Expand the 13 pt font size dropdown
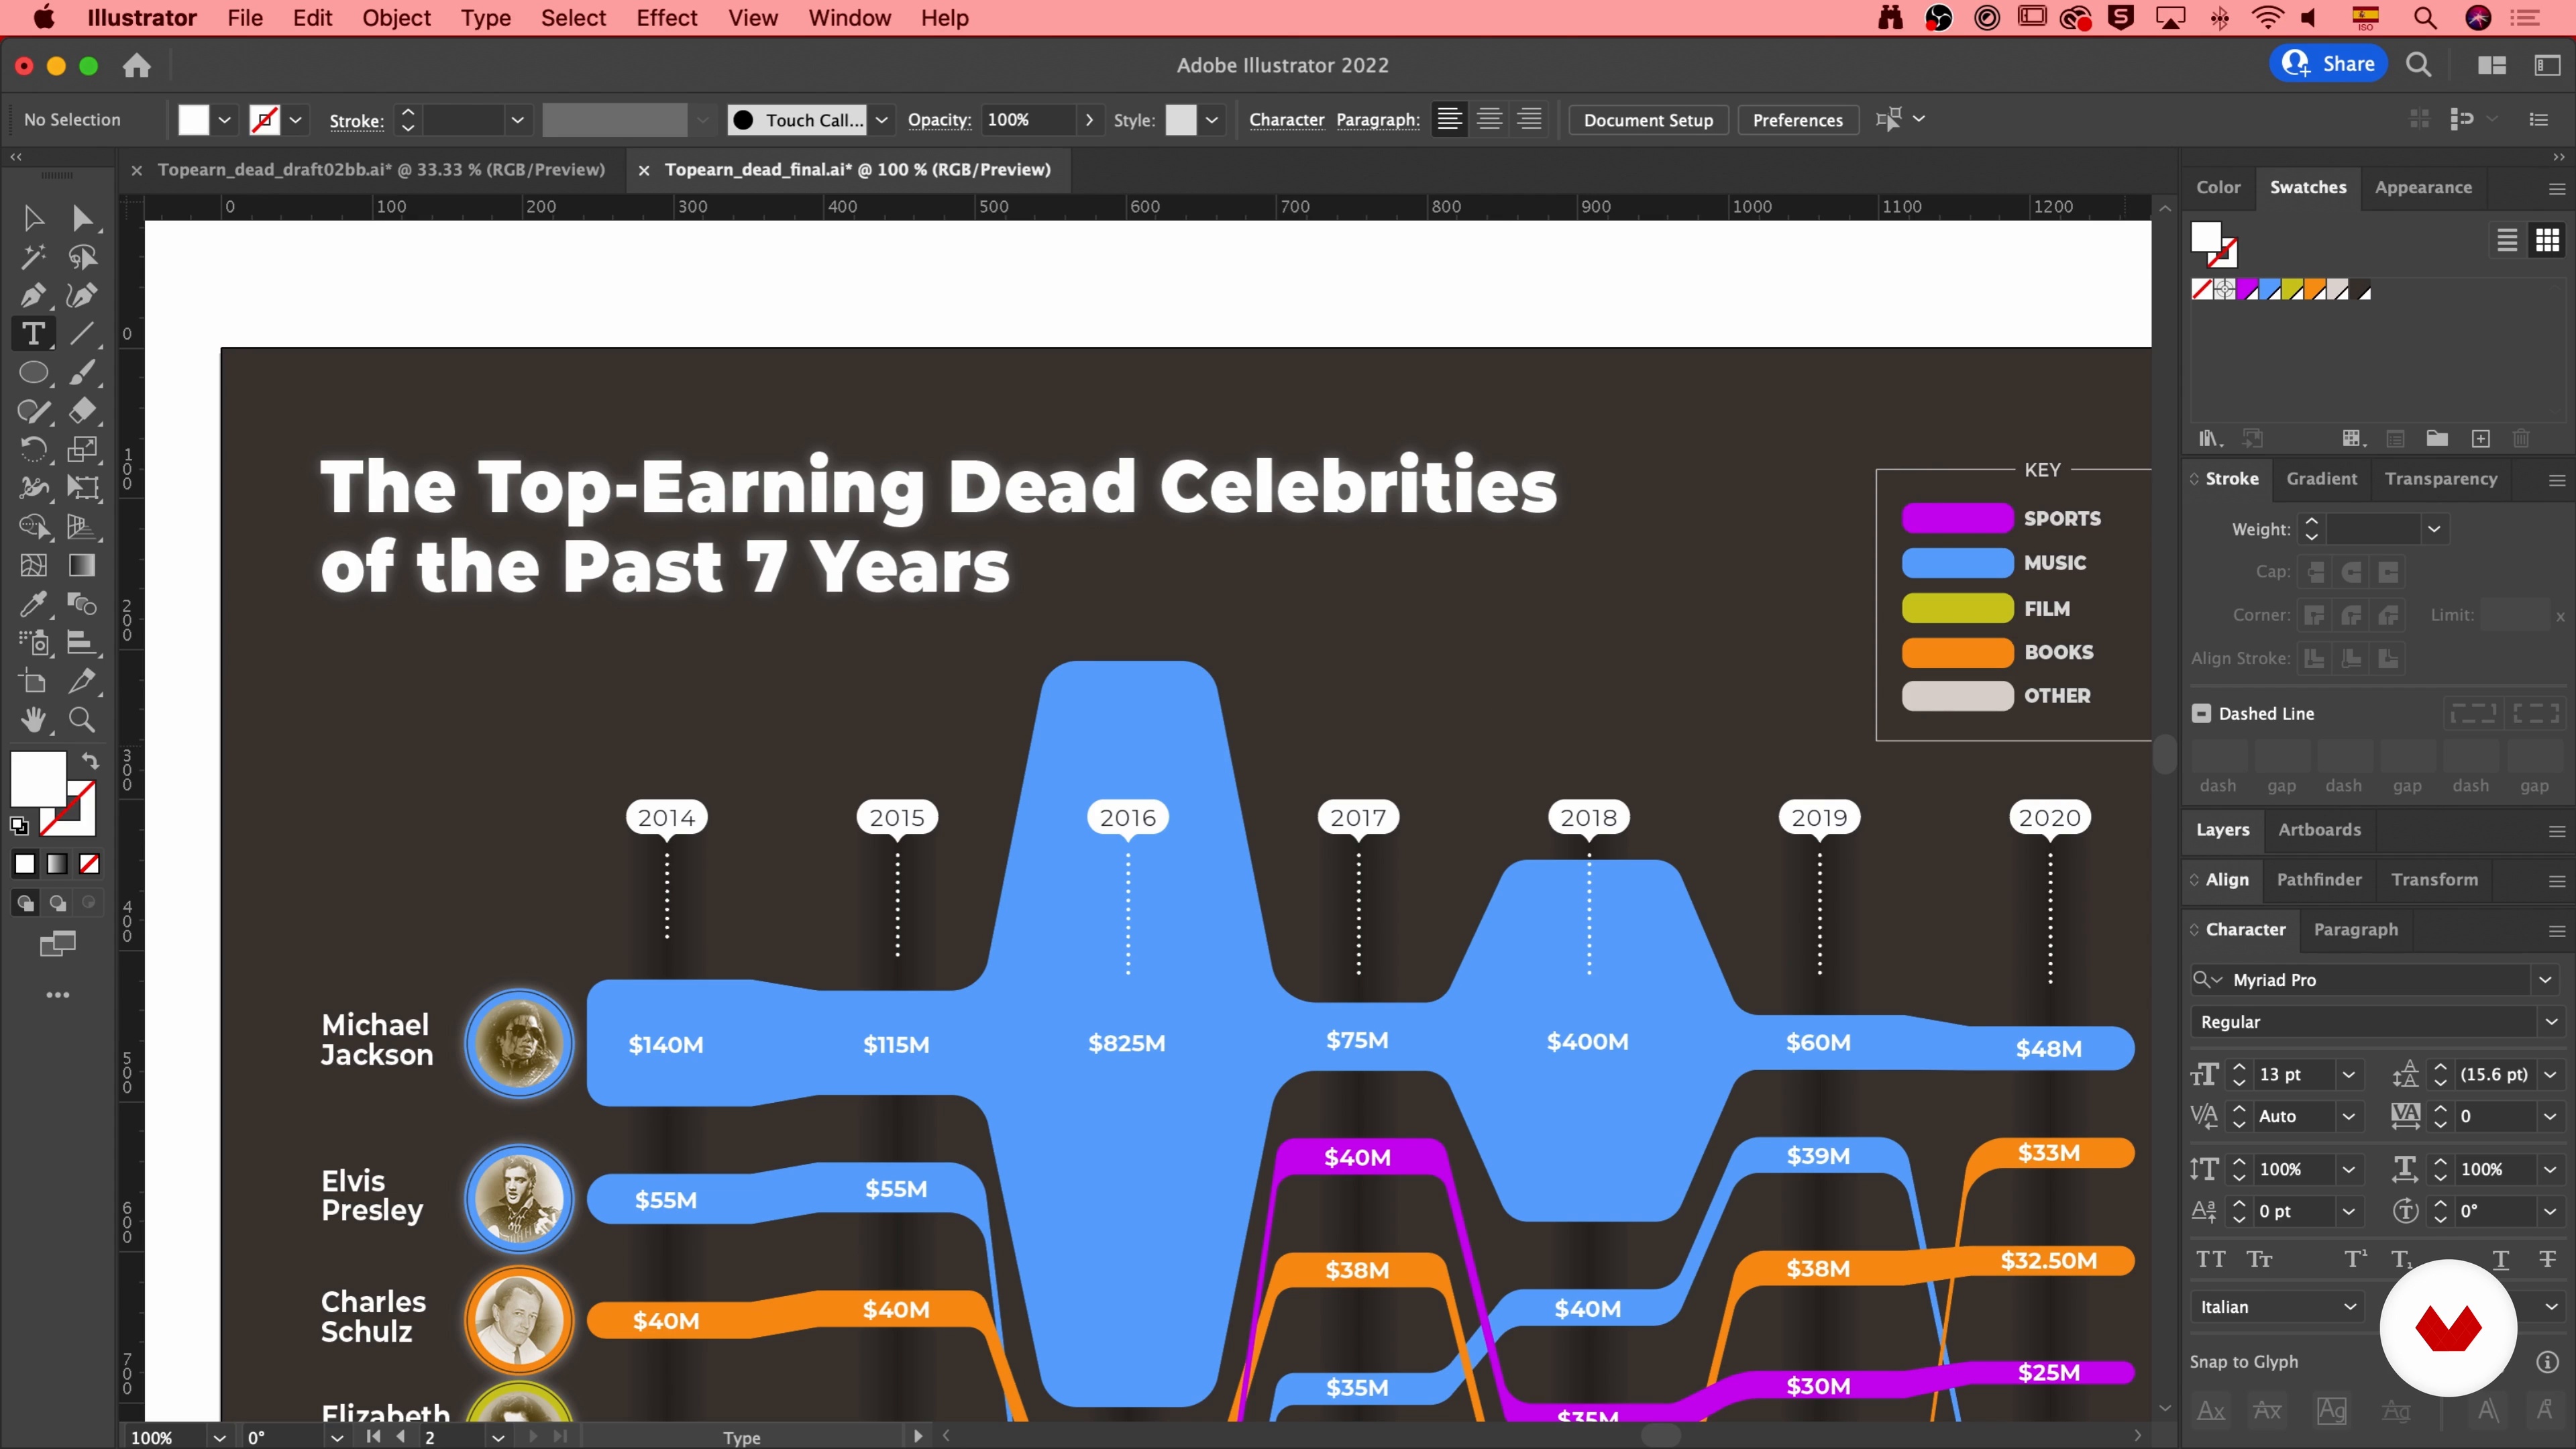Screen dimensions: 2576x1449 (x=2348, y=1075)
